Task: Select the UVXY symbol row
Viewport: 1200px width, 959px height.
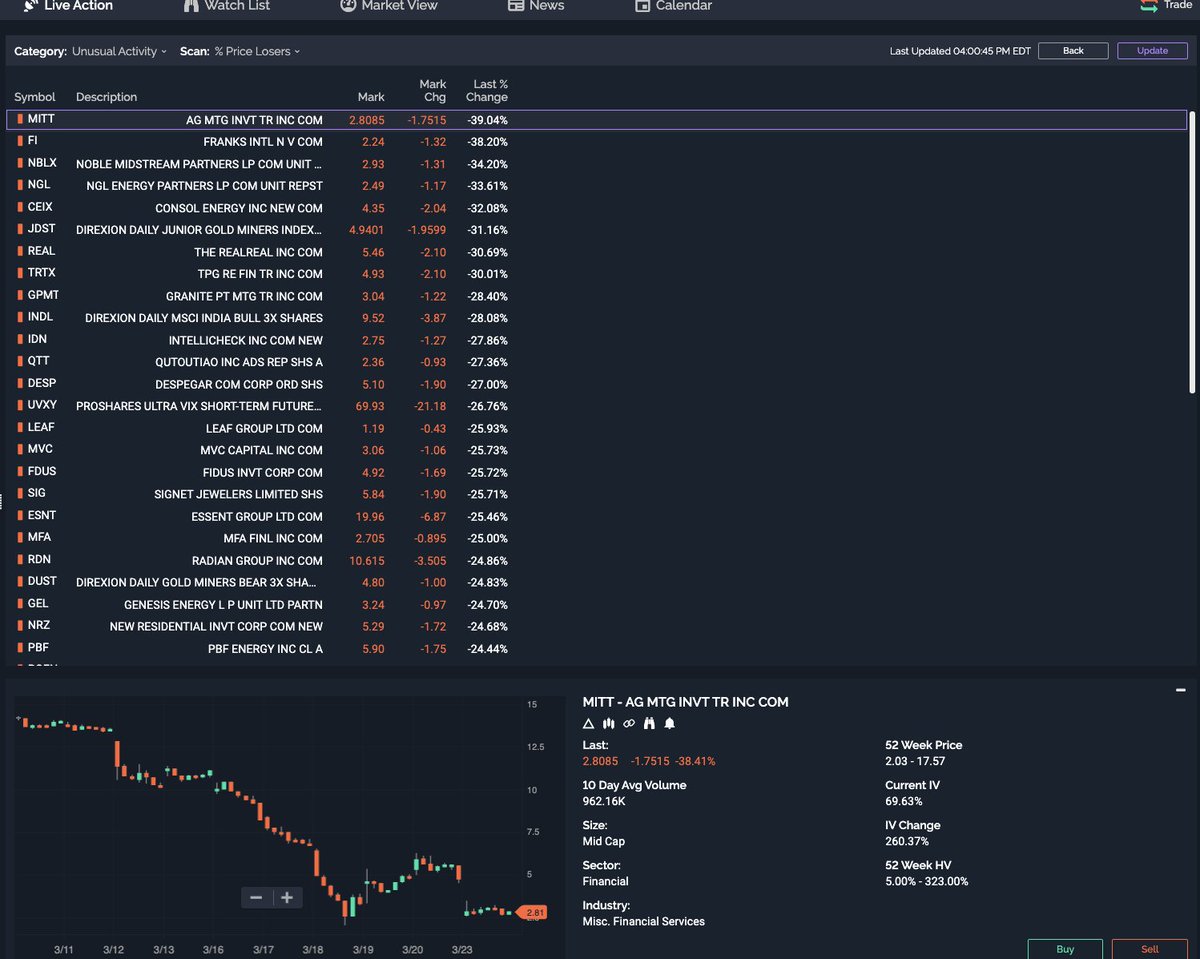Action: pos(597,406)
